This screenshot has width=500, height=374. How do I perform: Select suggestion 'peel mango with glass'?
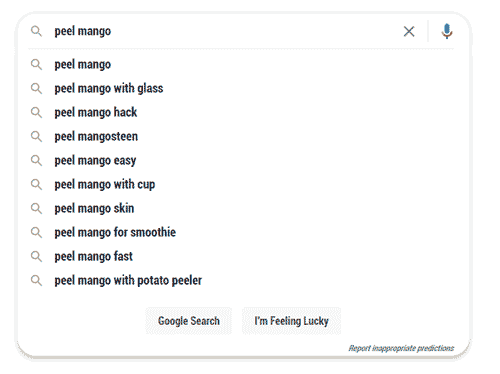241,89
